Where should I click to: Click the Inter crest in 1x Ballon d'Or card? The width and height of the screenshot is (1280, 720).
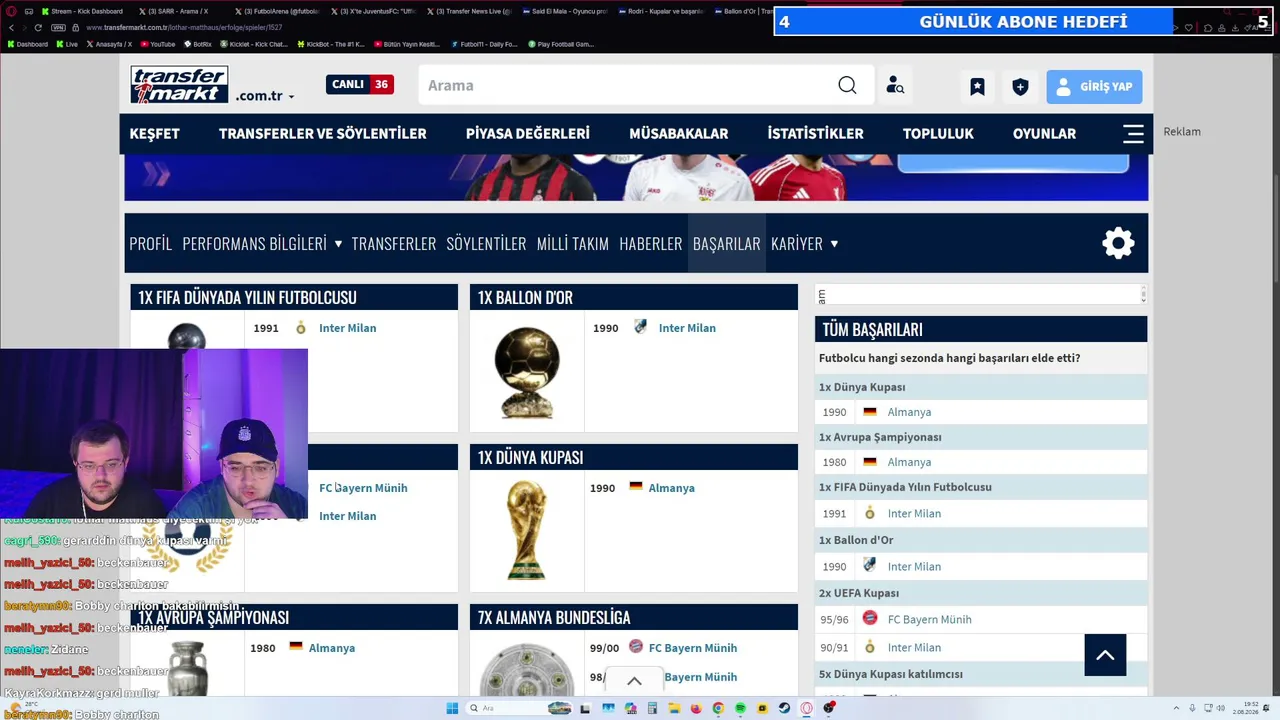[640, 327]
